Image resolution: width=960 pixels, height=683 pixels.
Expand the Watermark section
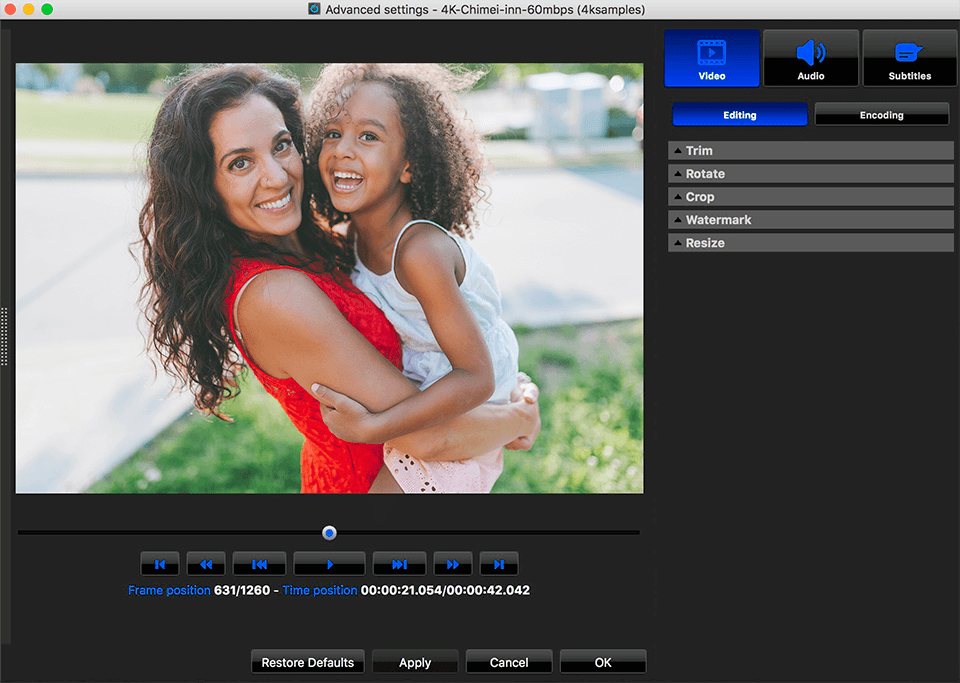coord(810,219)
